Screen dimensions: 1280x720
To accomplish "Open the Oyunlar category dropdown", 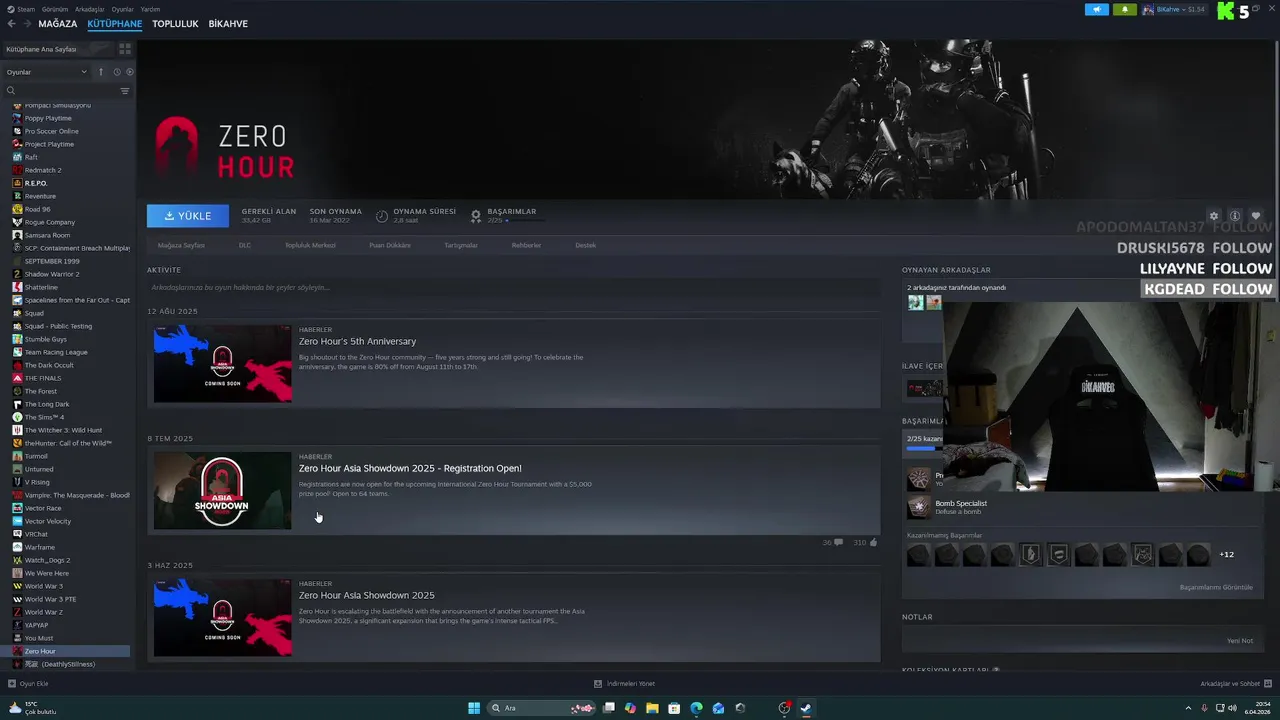I will [x=47, y=72].
